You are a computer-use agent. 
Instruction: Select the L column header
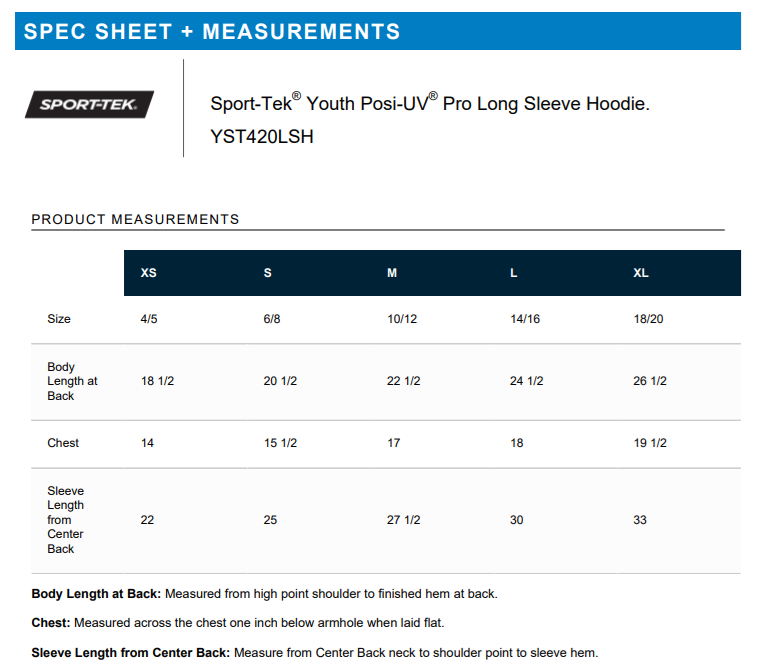point(514,273)
